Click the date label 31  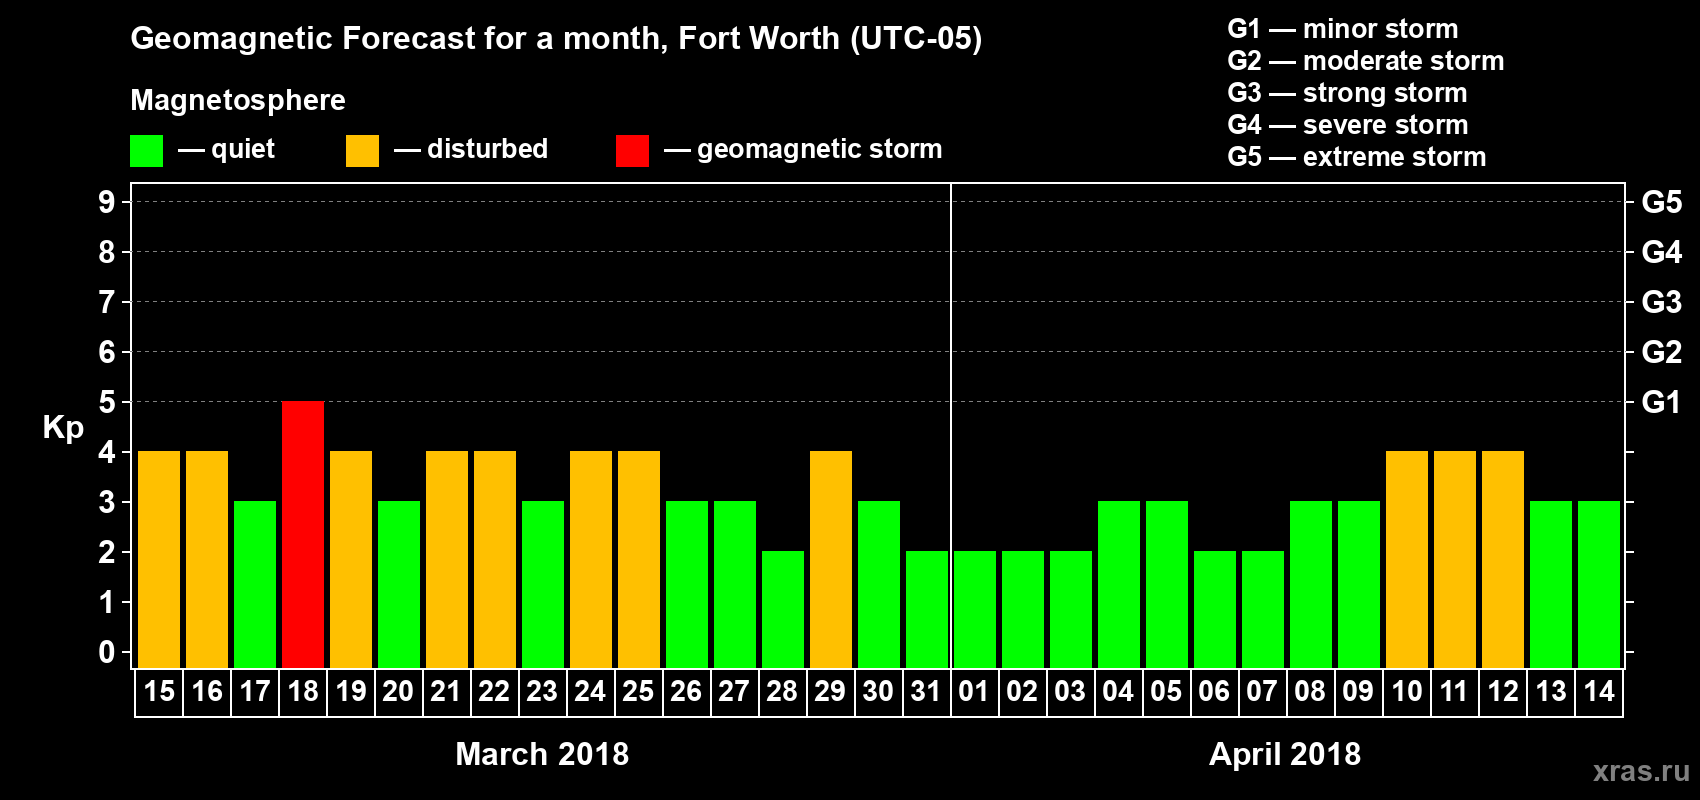[x=927, y=692]
